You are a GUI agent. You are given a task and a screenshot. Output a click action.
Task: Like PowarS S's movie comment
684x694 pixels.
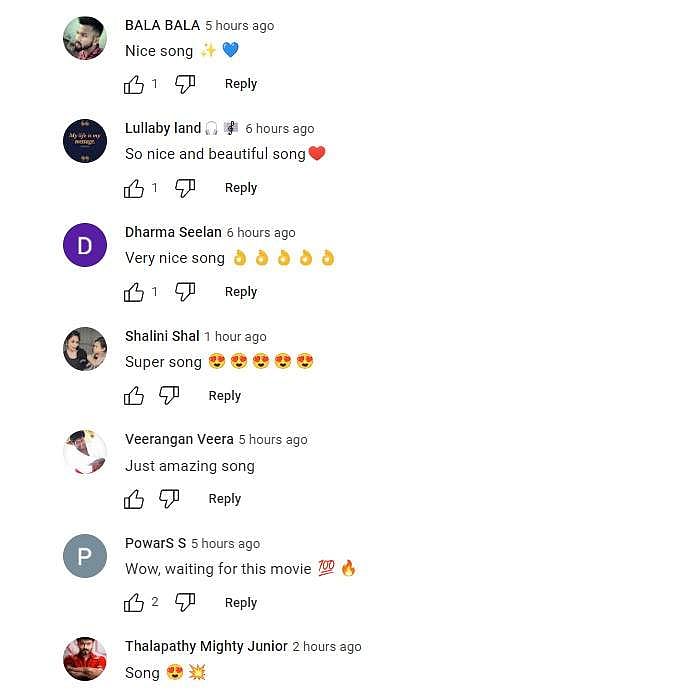coord(134,604)
